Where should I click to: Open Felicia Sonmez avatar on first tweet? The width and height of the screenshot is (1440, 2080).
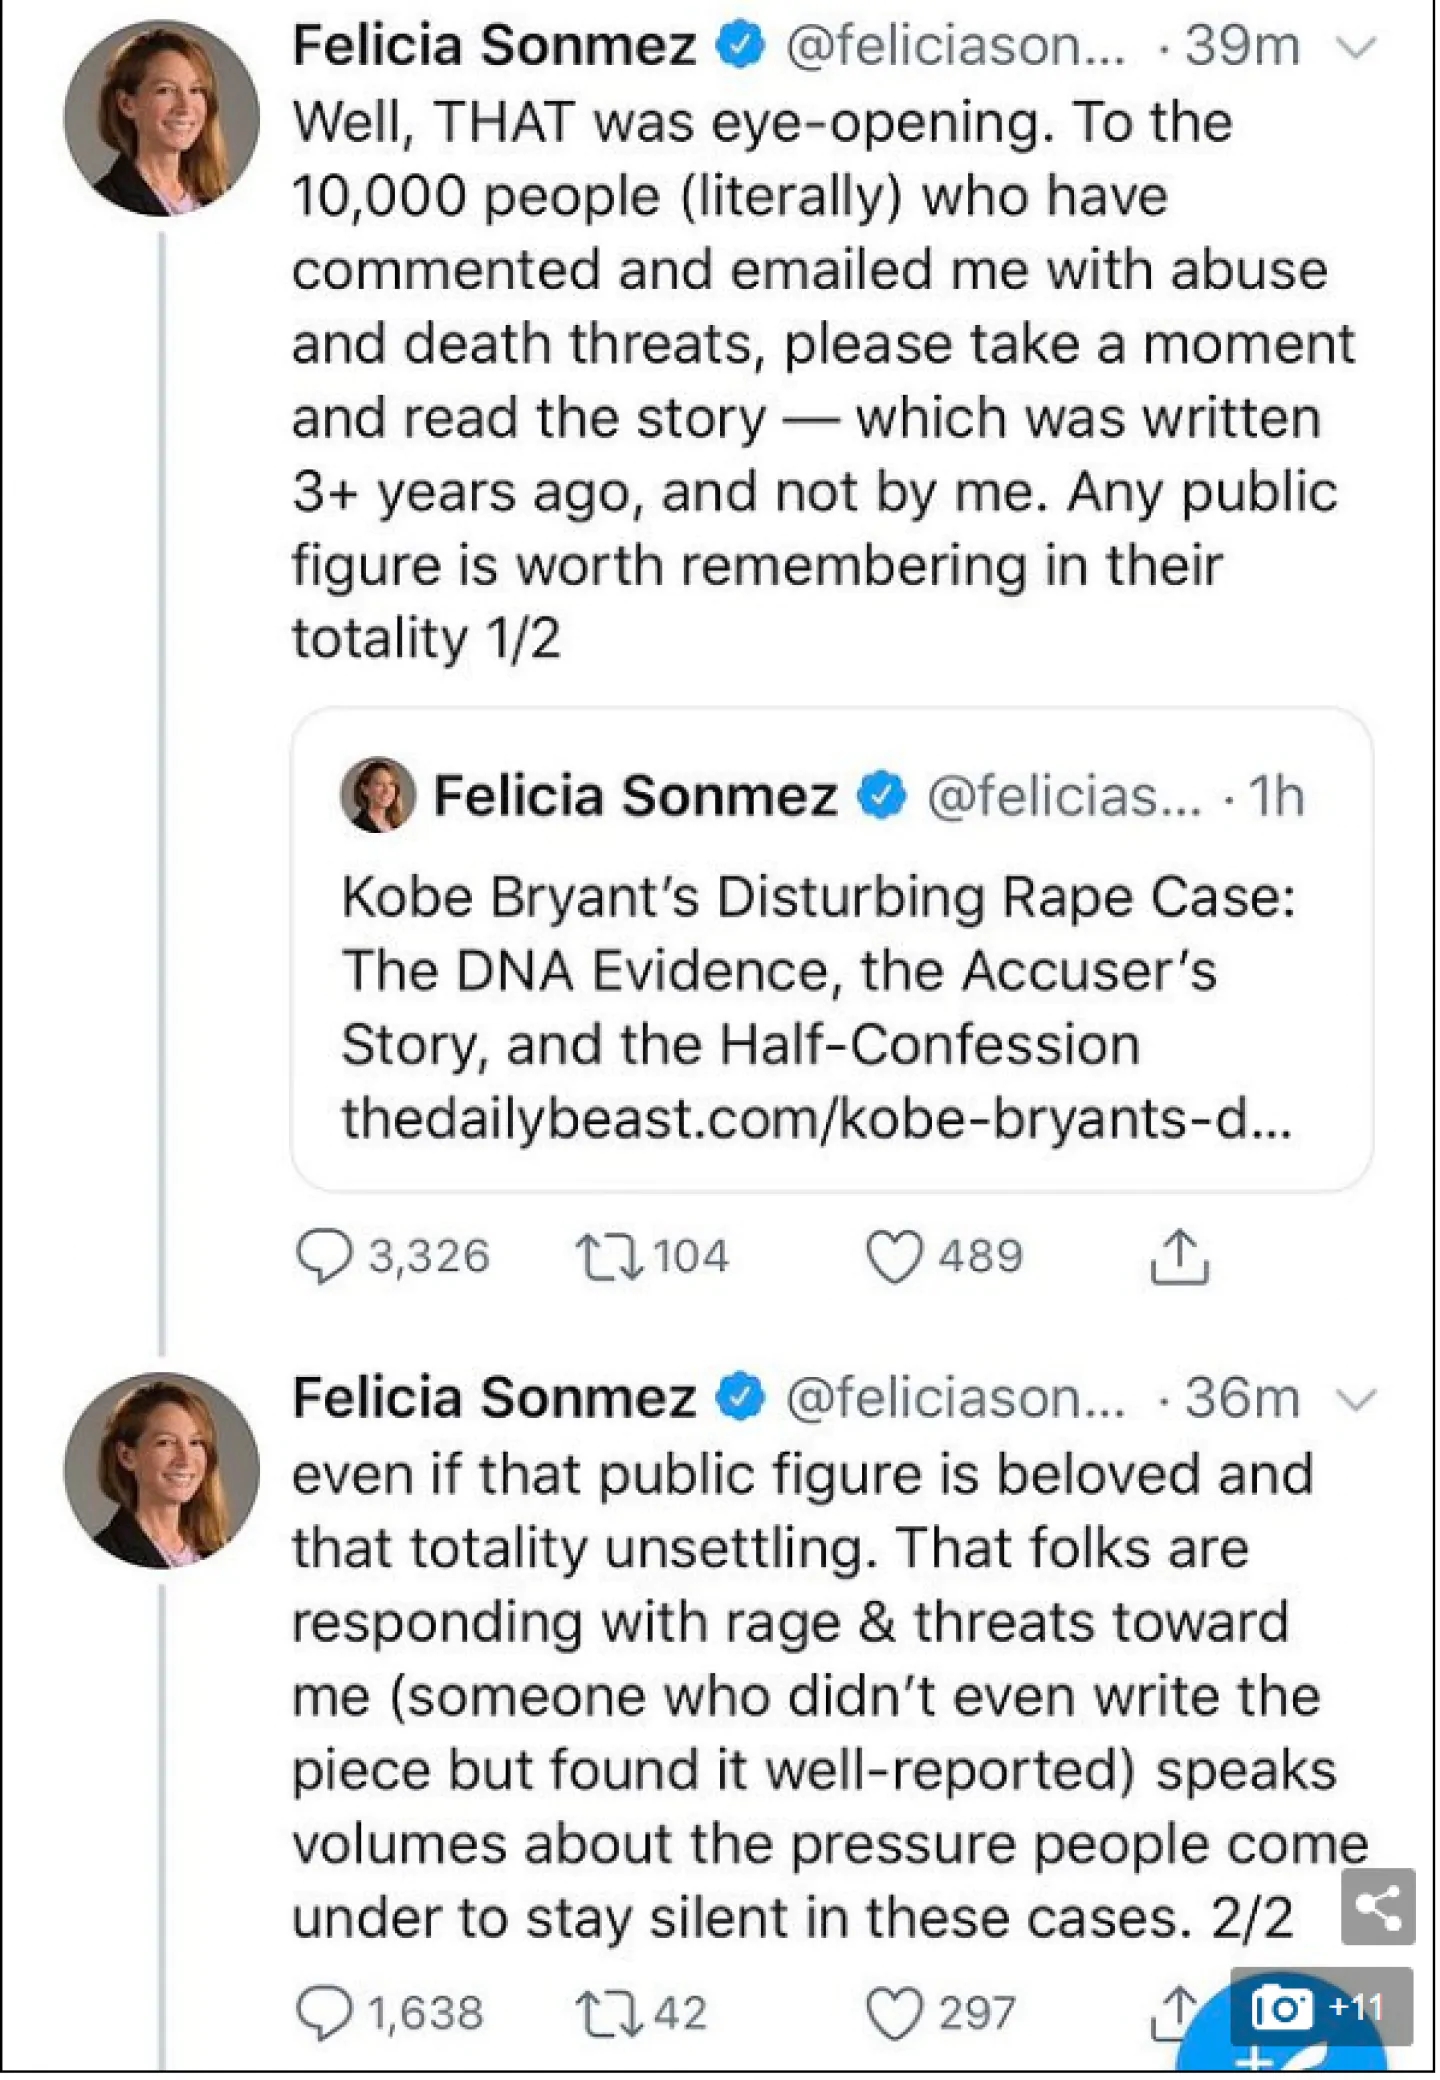[x=162, y=118]
